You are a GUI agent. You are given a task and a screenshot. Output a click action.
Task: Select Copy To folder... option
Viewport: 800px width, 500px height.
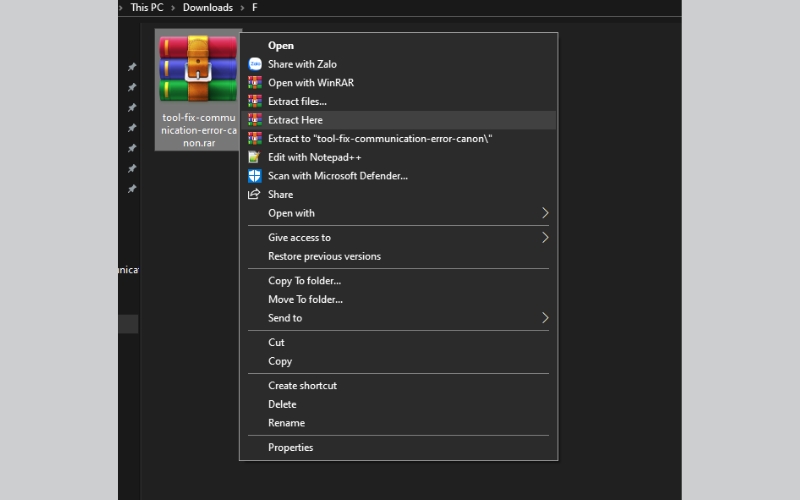(x=398, y=281)
